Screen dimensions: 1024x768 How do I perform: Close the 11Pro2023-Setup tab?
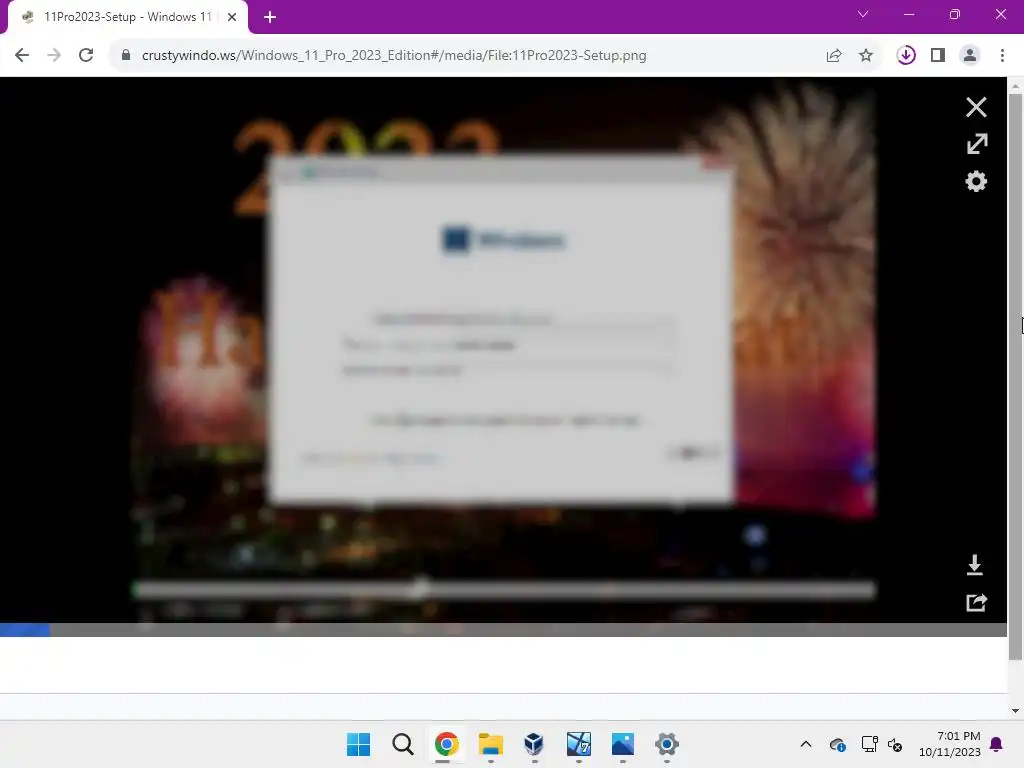tap(232, 18)
